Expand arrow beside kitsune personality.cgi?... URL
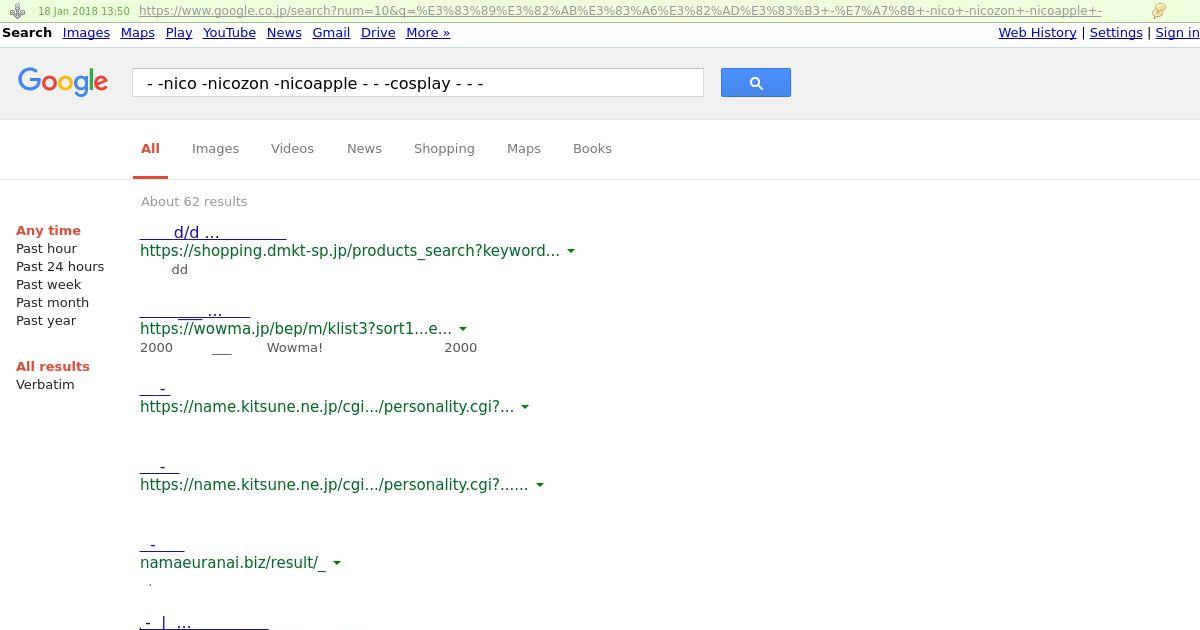This screenshot has width=1200, height=630. (x=525, y=407)
